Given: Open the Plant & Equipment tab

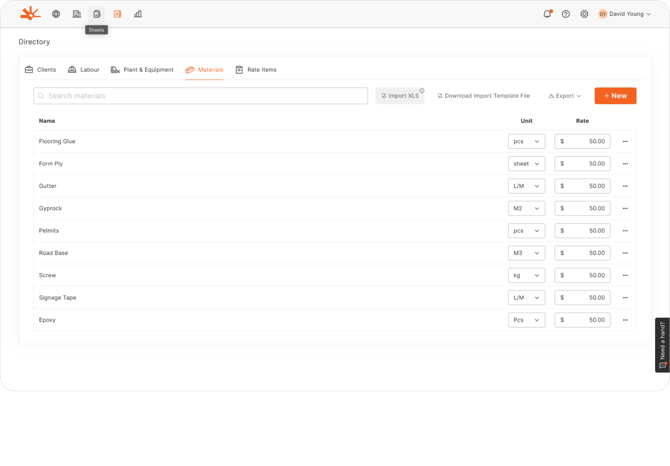Looking at the screenshot, I should (x=142, y=70).
